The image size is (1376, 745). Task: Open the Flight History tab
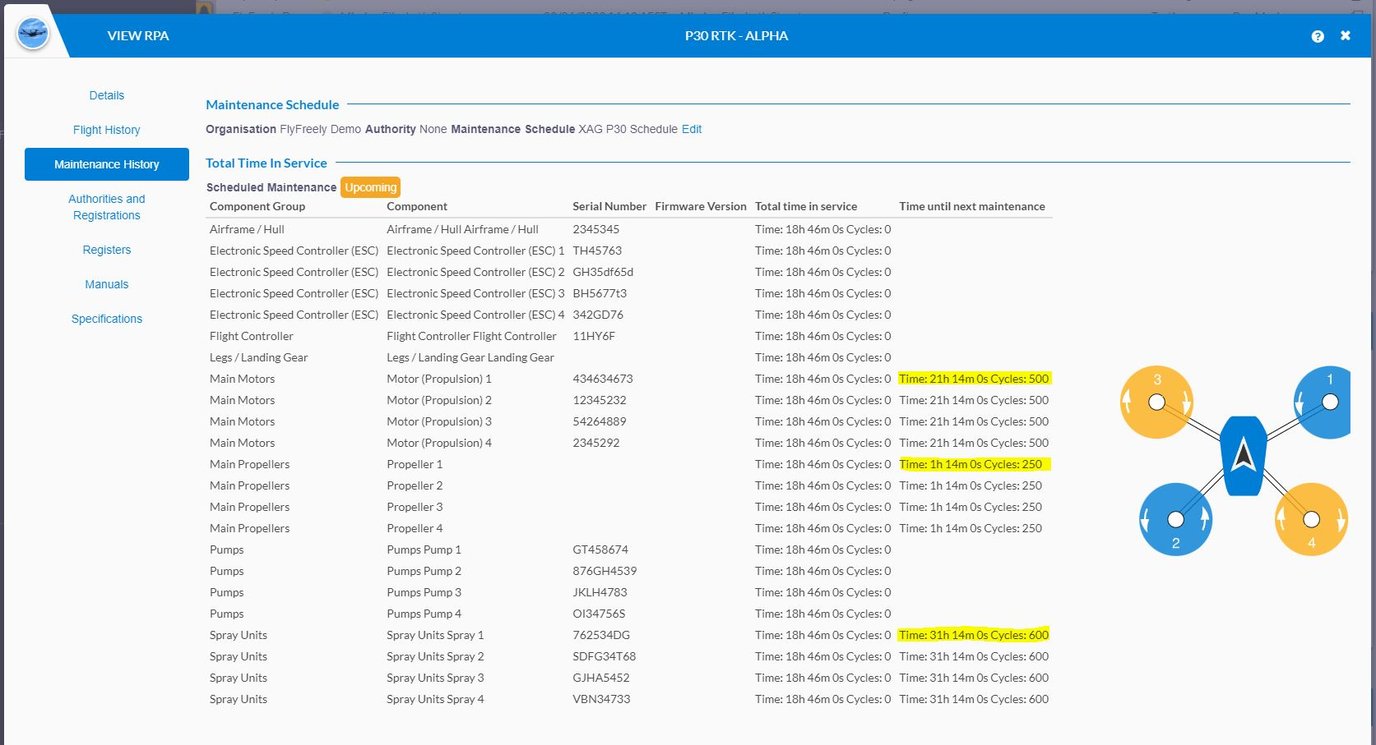106,129
